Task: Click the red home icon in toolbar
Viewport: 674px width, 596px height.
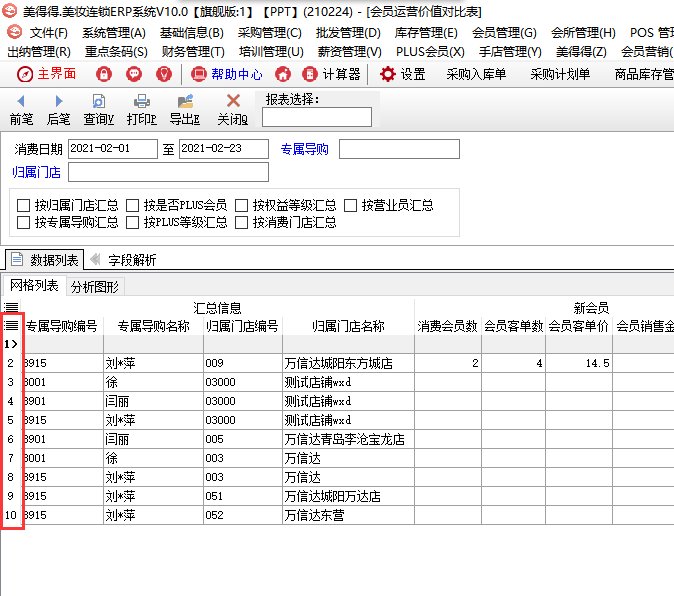Action: click(x=282, y=74)
